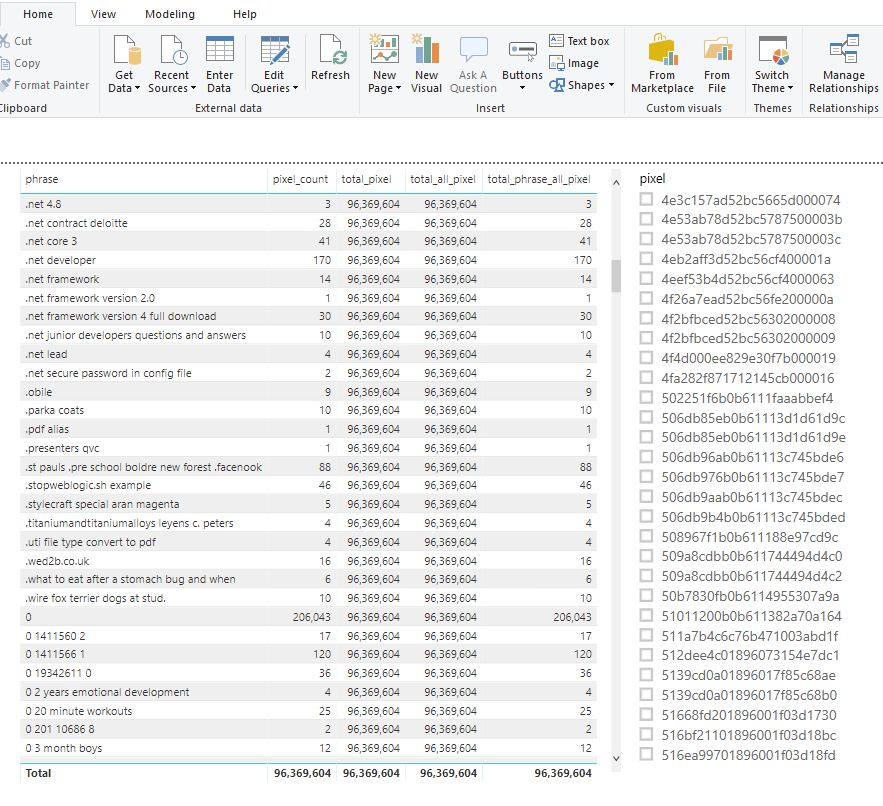Select the Format Painter brush
883x806 pixels.
point(5,85)
